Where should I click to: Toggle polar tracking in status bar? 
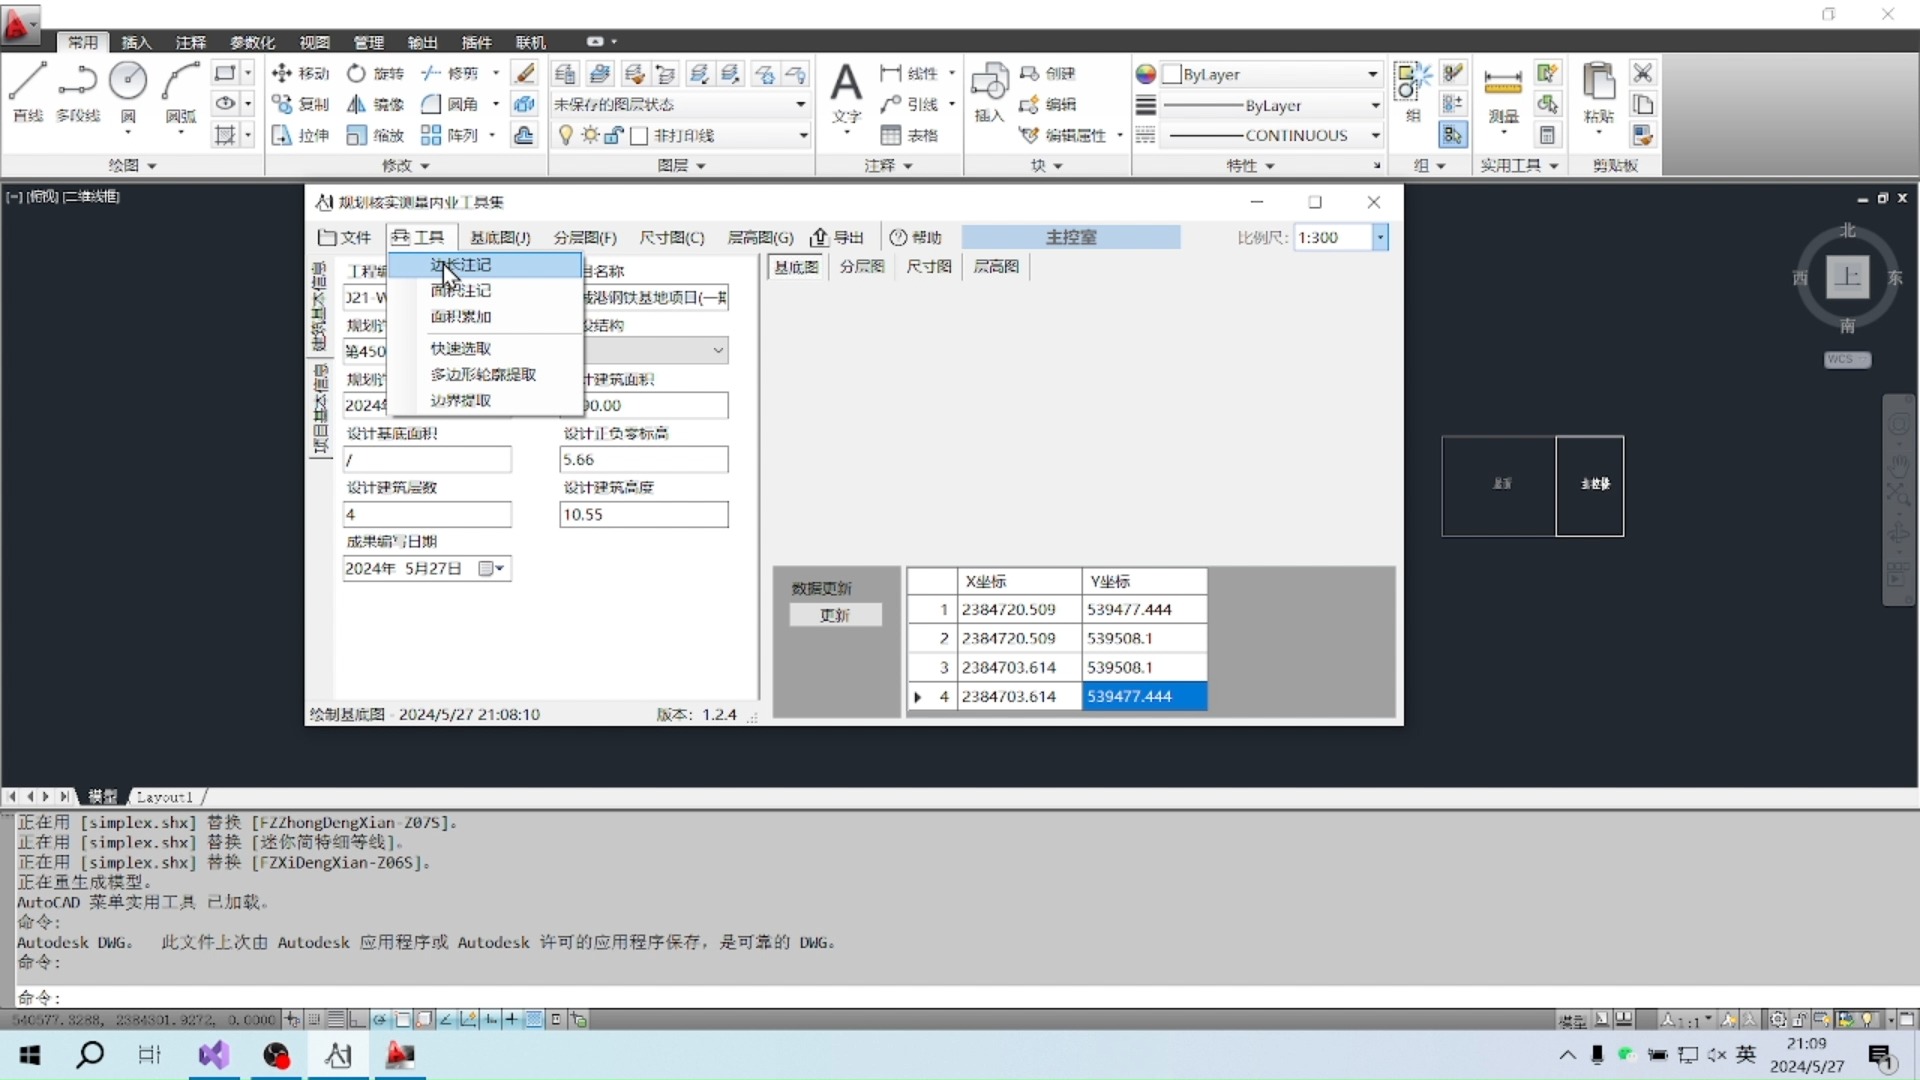(380, 1019)
